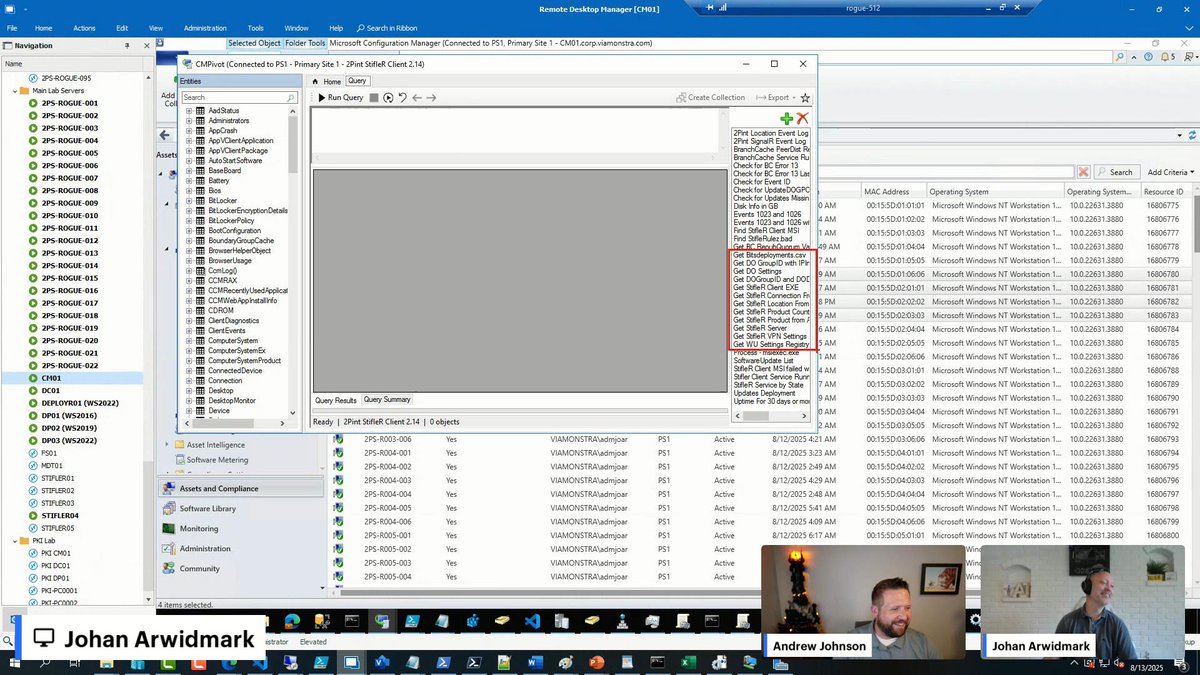Open the Community workspace
1200x675 pixels.
coord(199,569)
